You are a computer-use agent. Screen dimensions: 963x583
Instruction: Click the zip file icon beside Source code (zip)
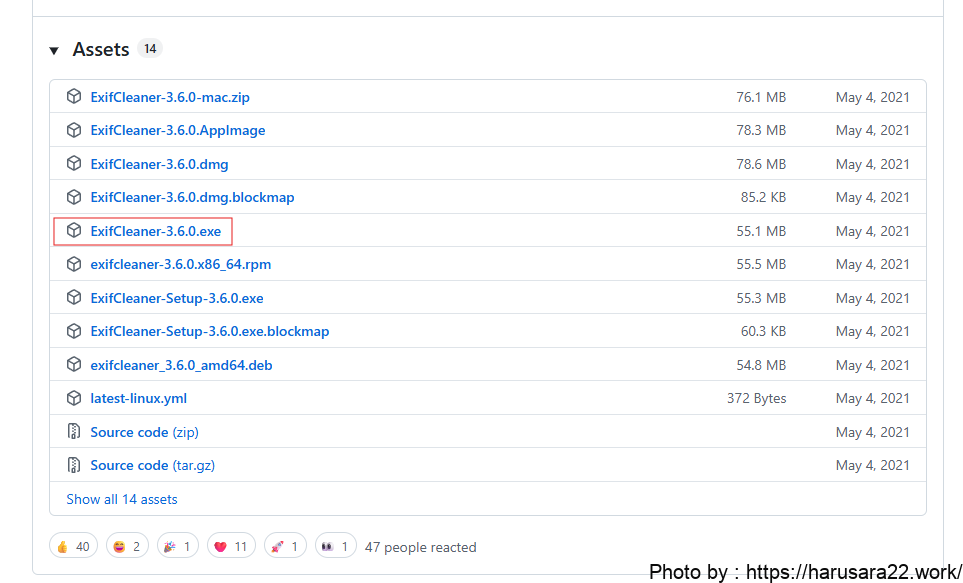coord(74,432)
